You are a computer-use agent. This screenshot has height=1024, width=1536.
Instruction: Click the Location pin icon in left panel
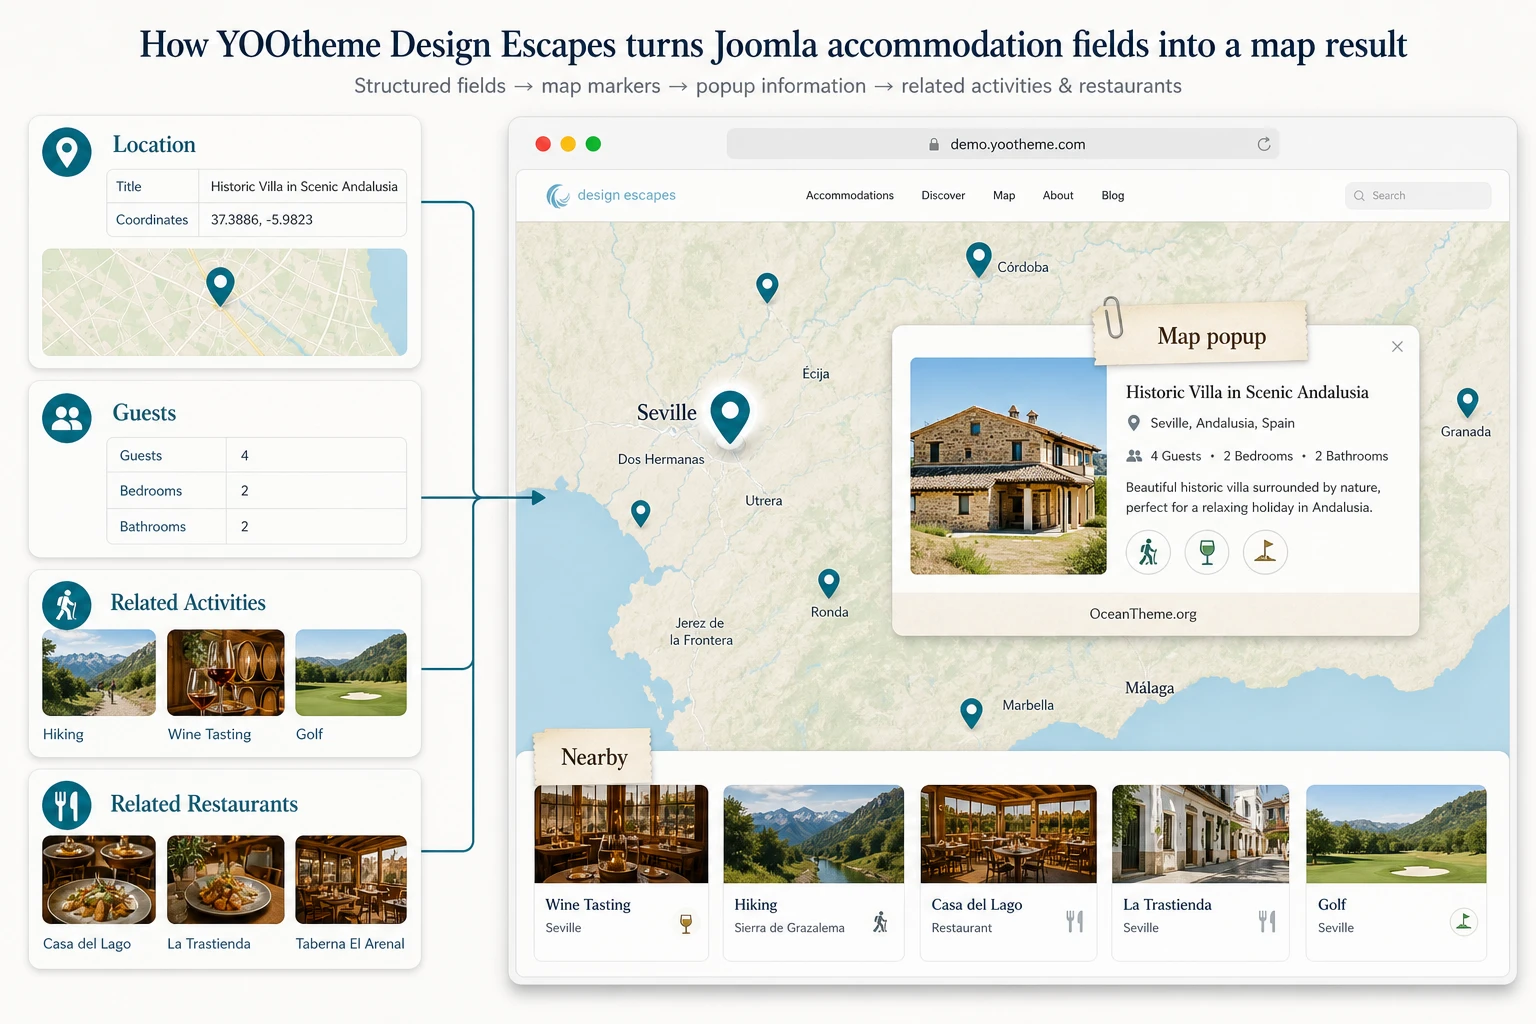[67, 152]
